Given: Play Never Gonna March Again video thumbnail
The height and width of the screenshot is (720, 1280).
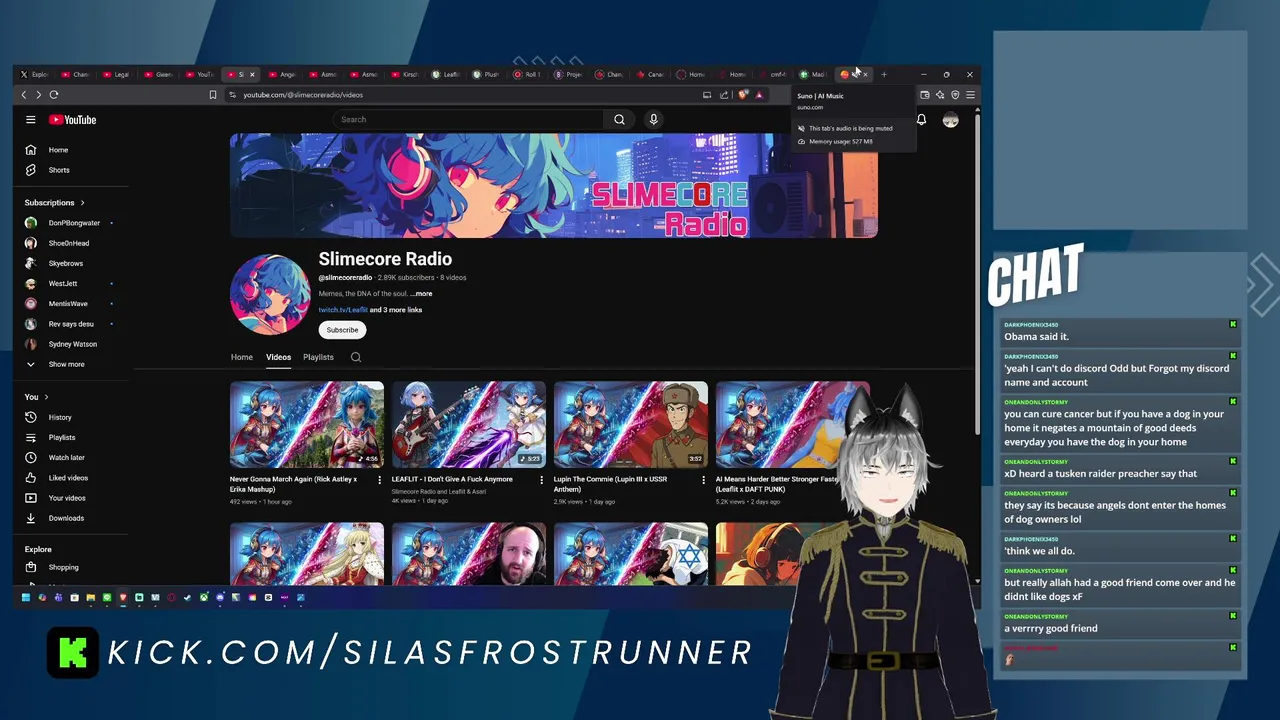Looking at the screenshot, I should 307,425.
